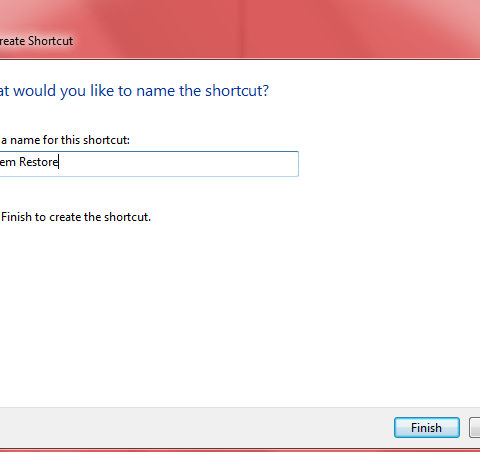Click the word "Finish" in the instruction sentence
480x452 pixels.
pos(16,217)
